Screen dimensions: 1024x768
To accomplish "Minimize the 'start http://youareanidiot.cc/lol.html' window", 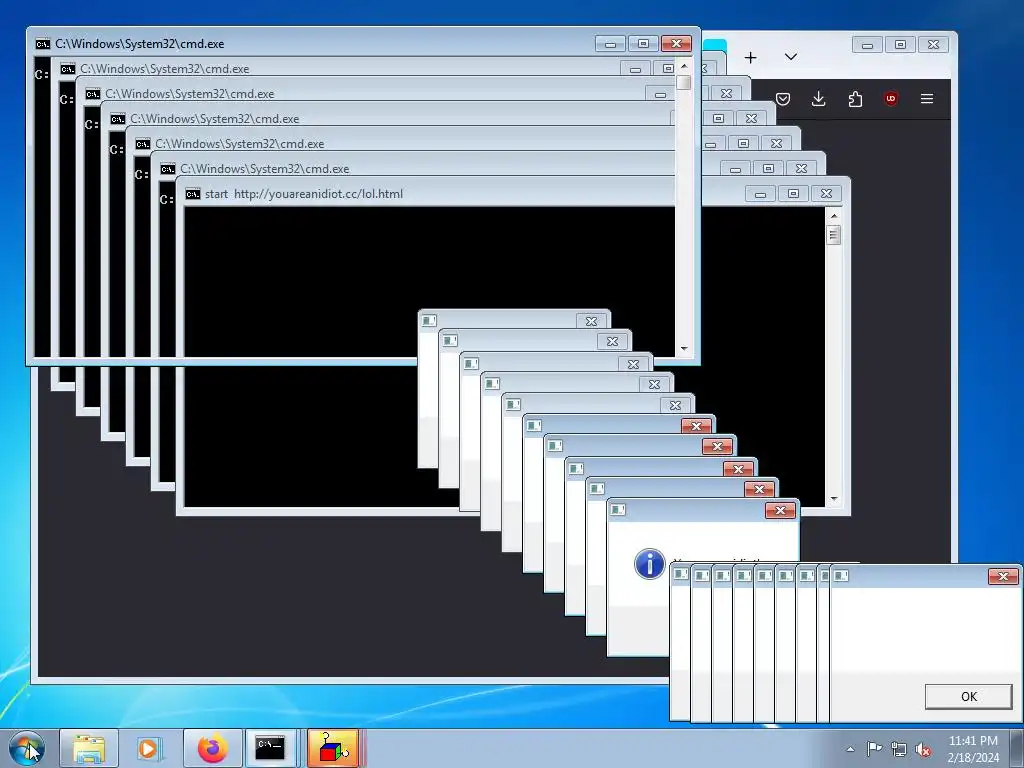I will (x=760, y=193).
